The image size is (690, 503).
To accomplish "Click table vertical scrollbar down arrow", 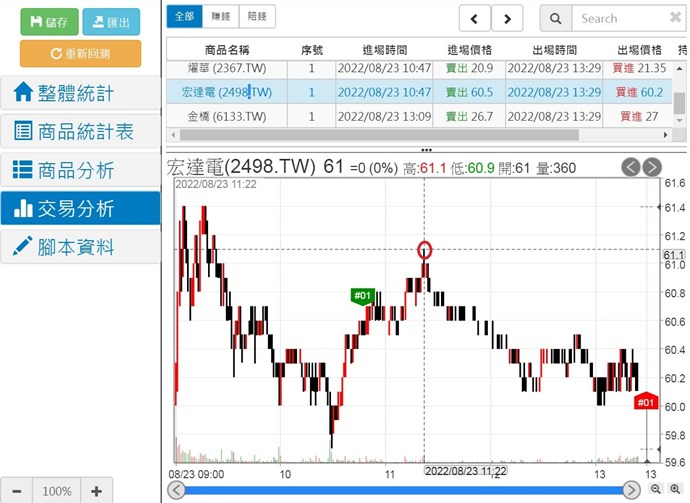I will coord(679,120).
